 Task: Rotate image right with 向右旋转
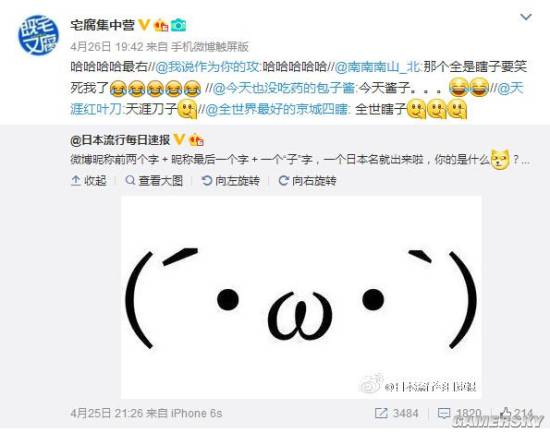[x=307, y=181]
